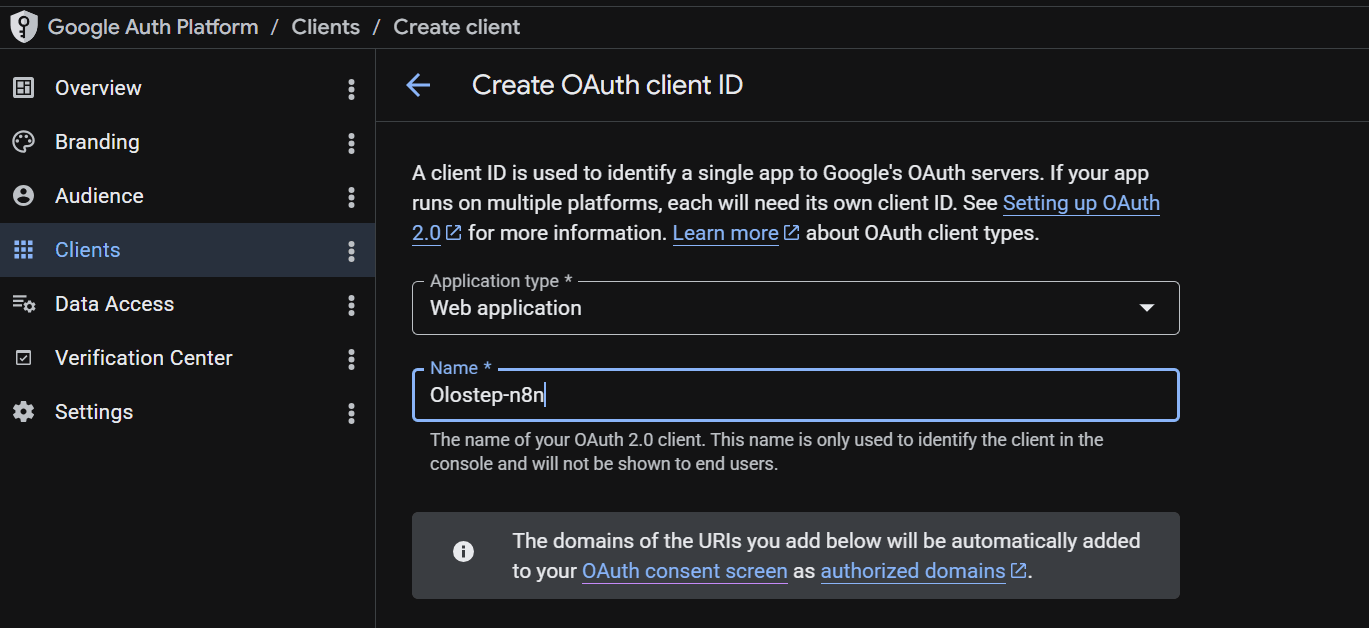Click the Clients breadcrumb link
The image size is (1369, 628).
[326, 27]
